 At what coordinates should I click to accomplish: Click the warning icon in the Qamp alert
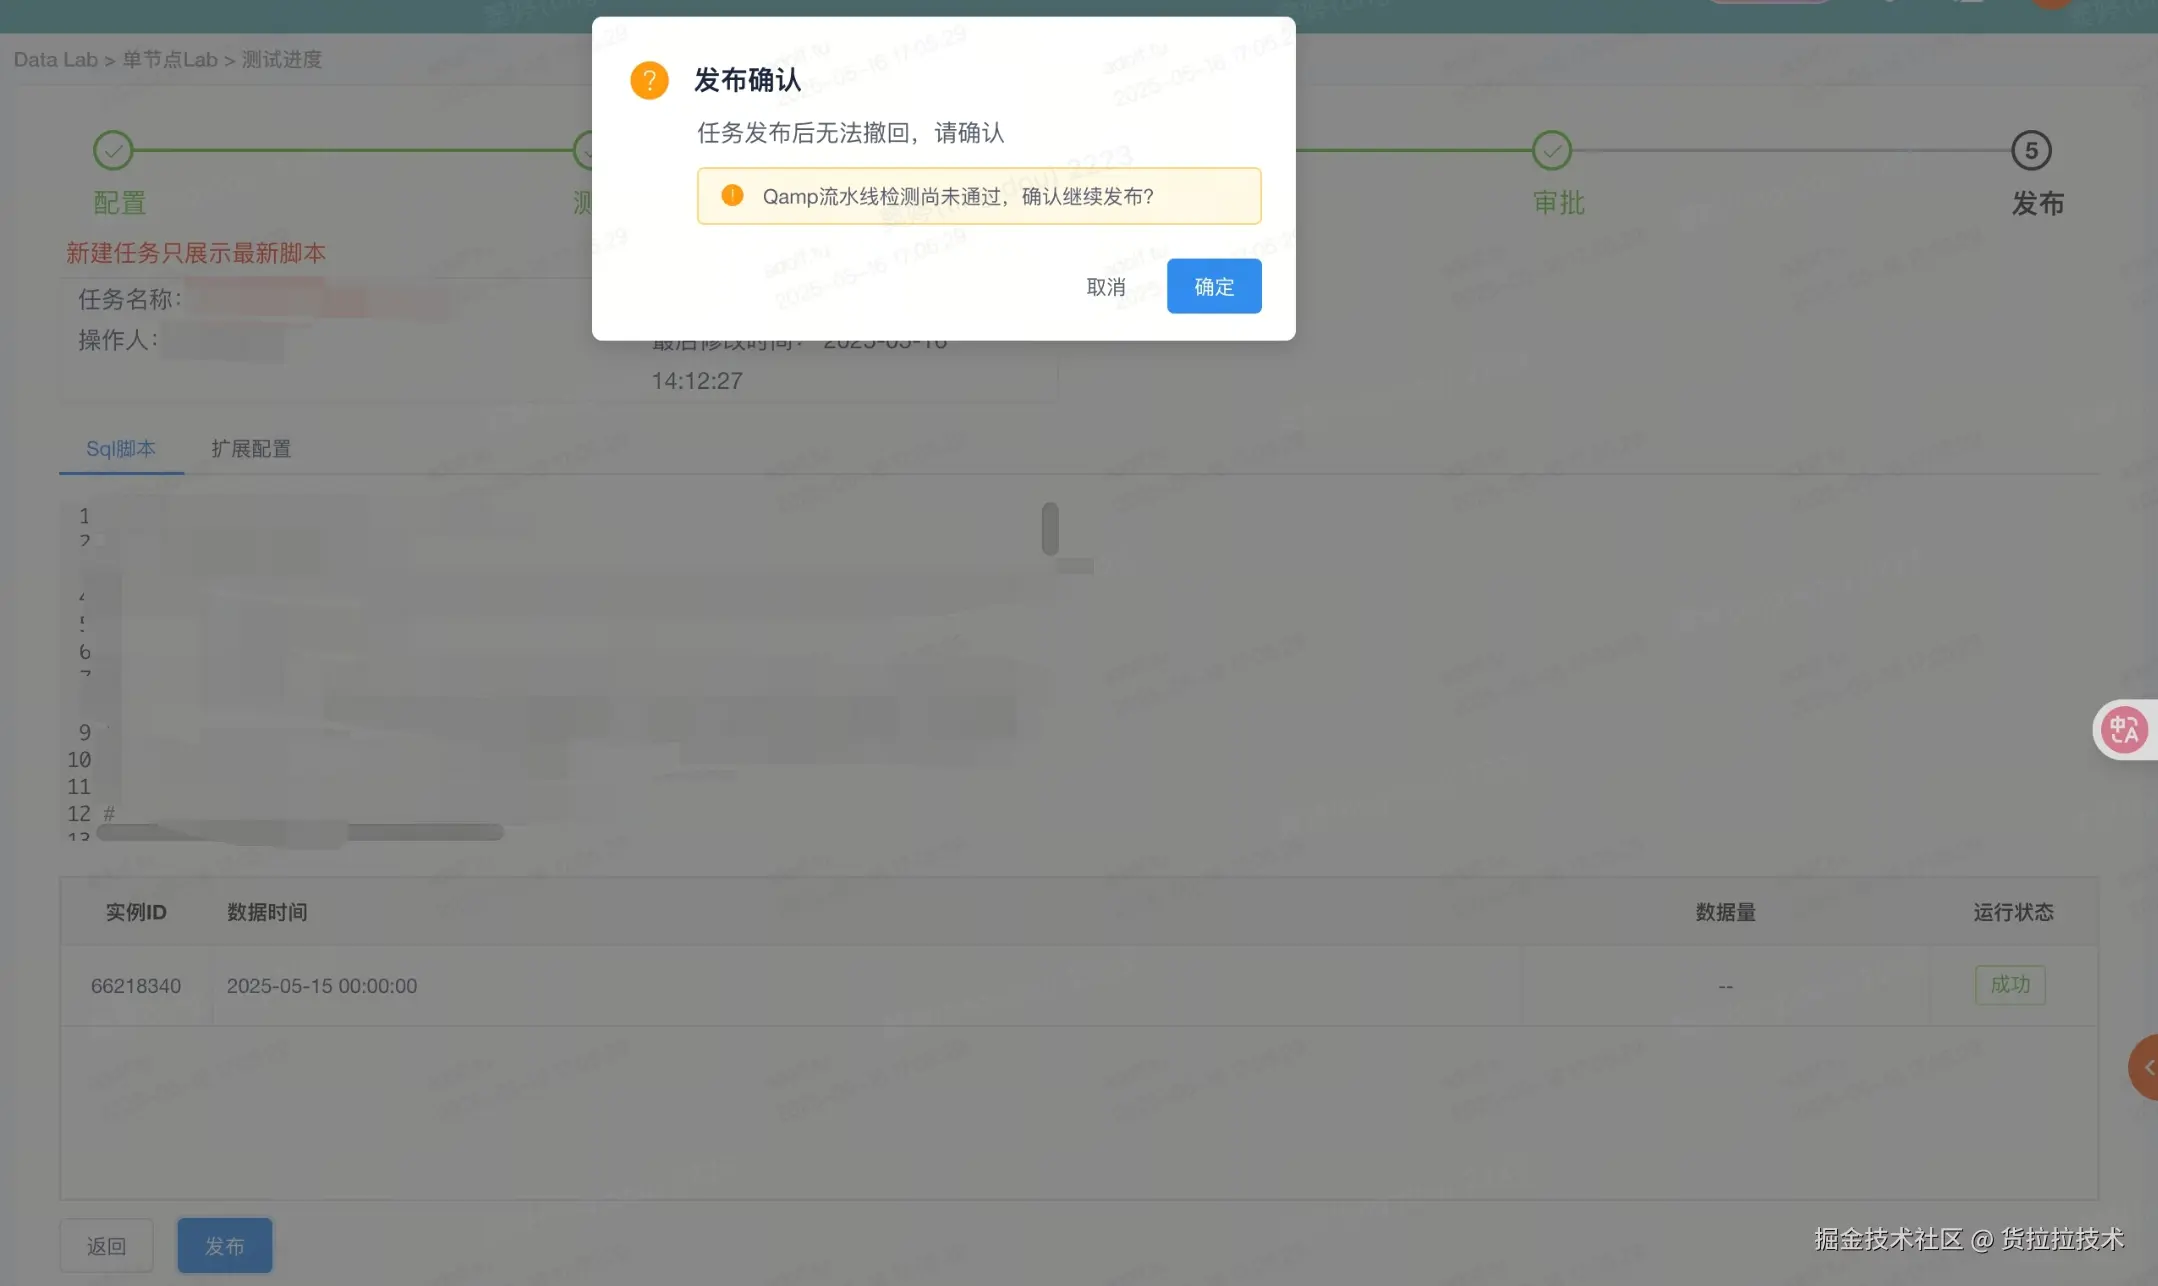tap(731, 196)
